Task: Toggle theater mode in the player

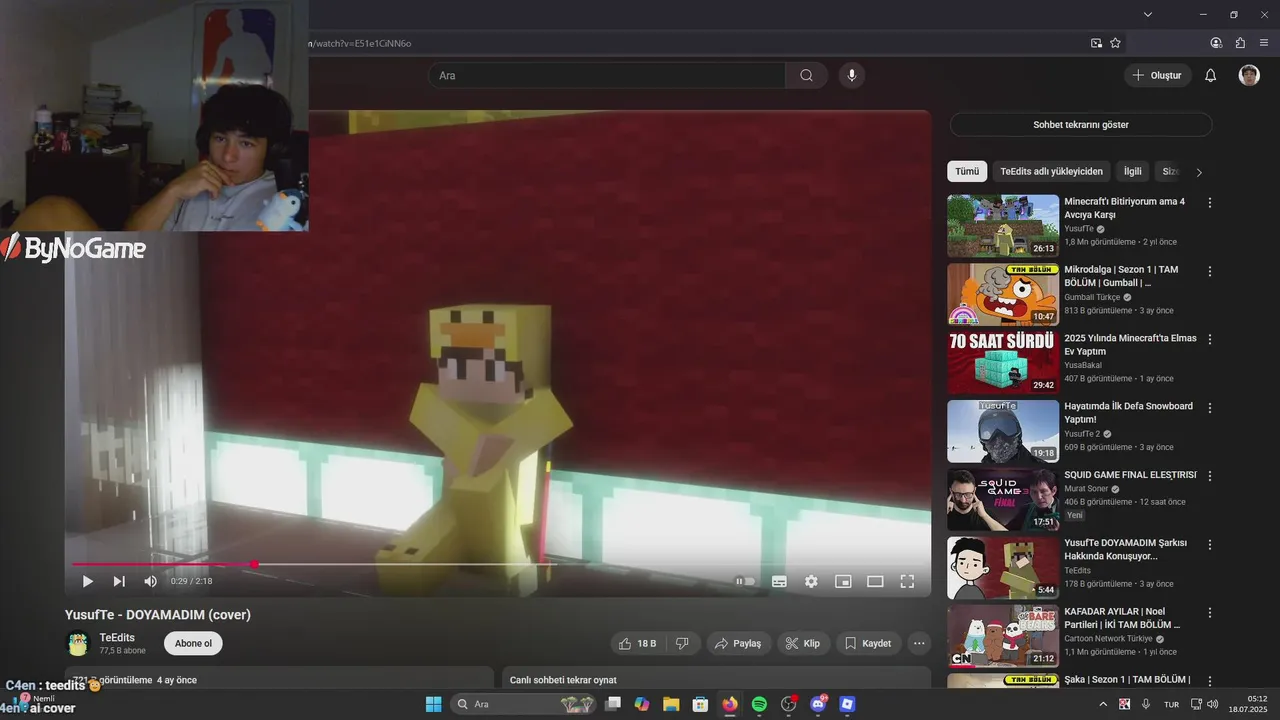Action: coord(875,581)
